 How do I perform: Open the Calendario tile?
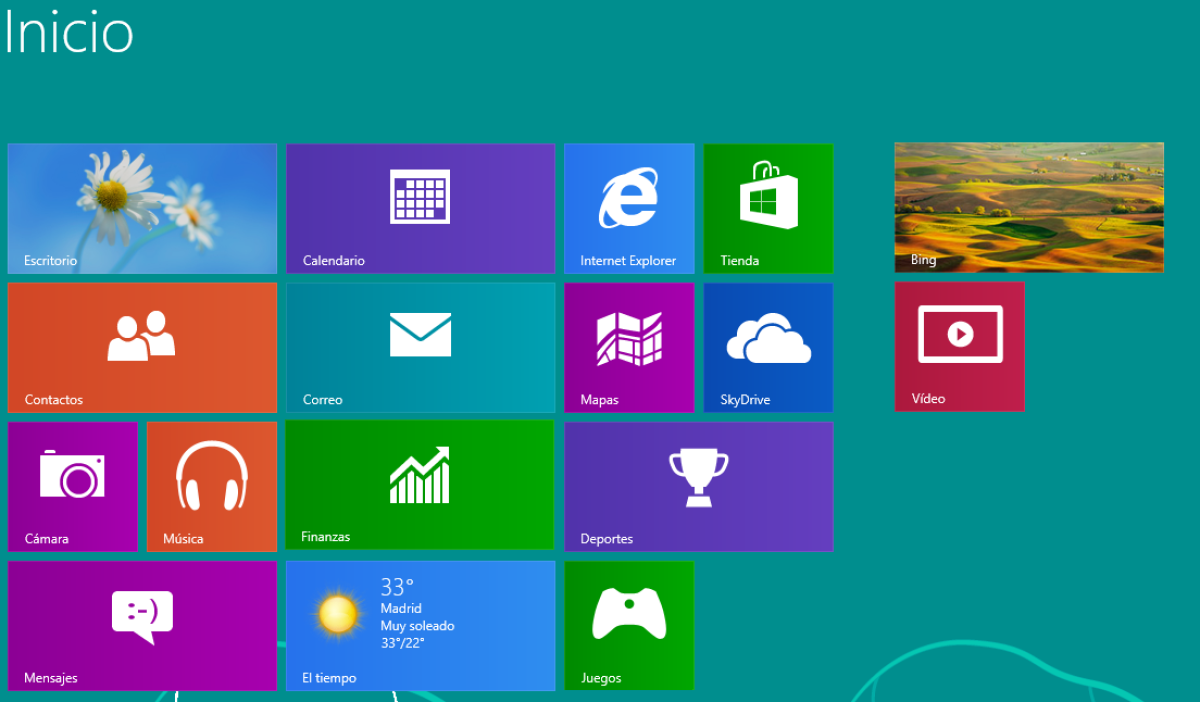click(x=420, y=208)
